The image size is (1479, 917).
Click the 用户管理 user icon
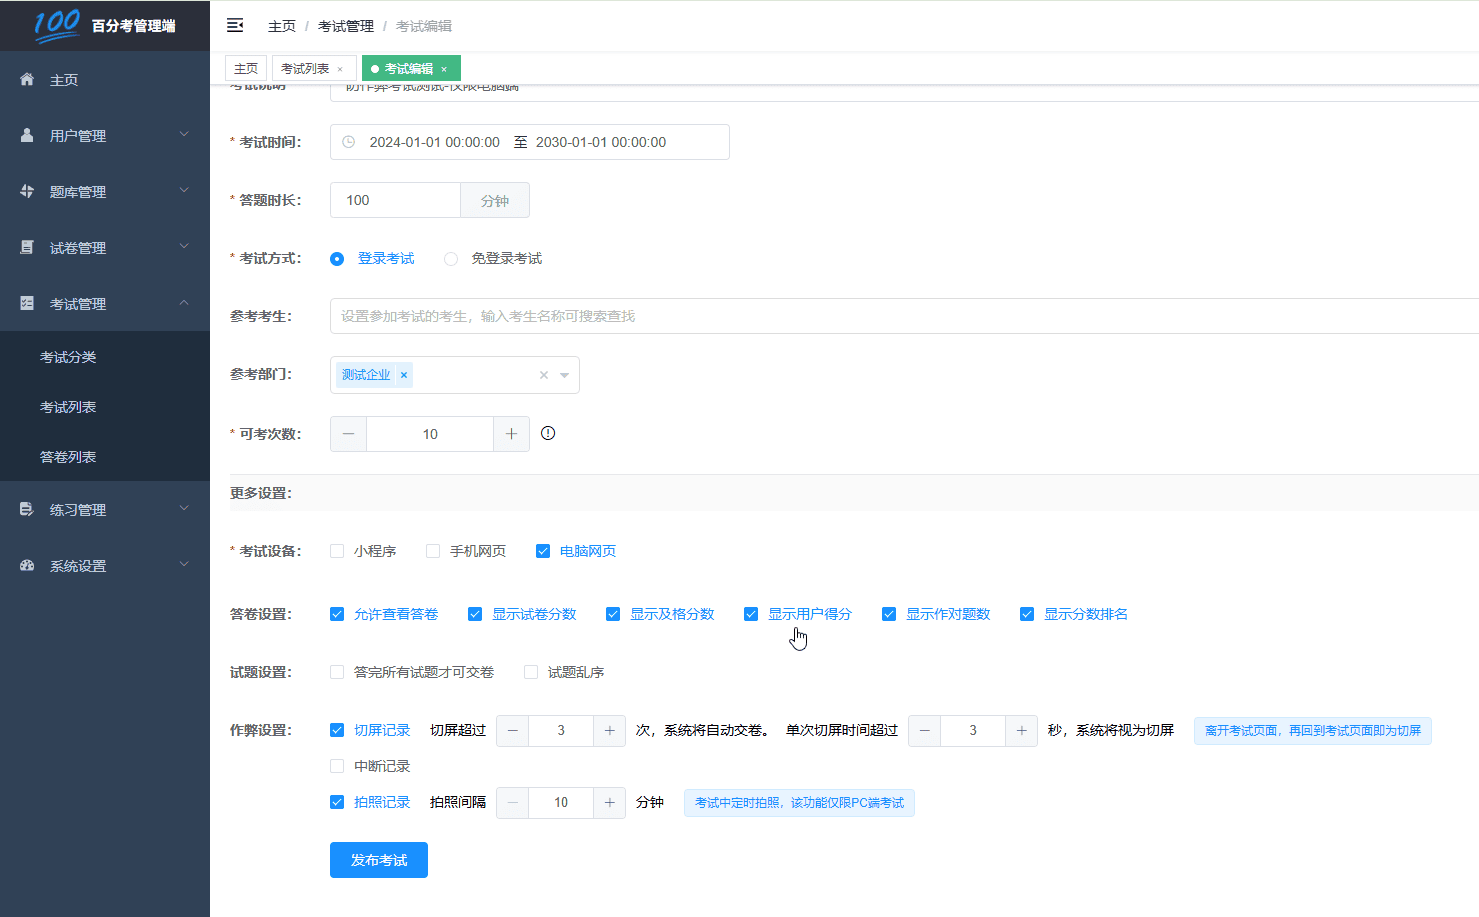click(x=27, y=135)
